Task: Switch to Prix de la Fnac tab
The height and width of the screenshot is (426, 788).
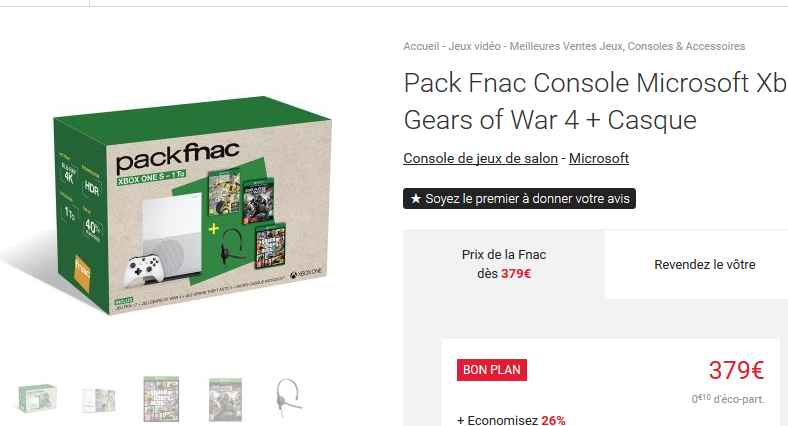Action: click(504, 264)
